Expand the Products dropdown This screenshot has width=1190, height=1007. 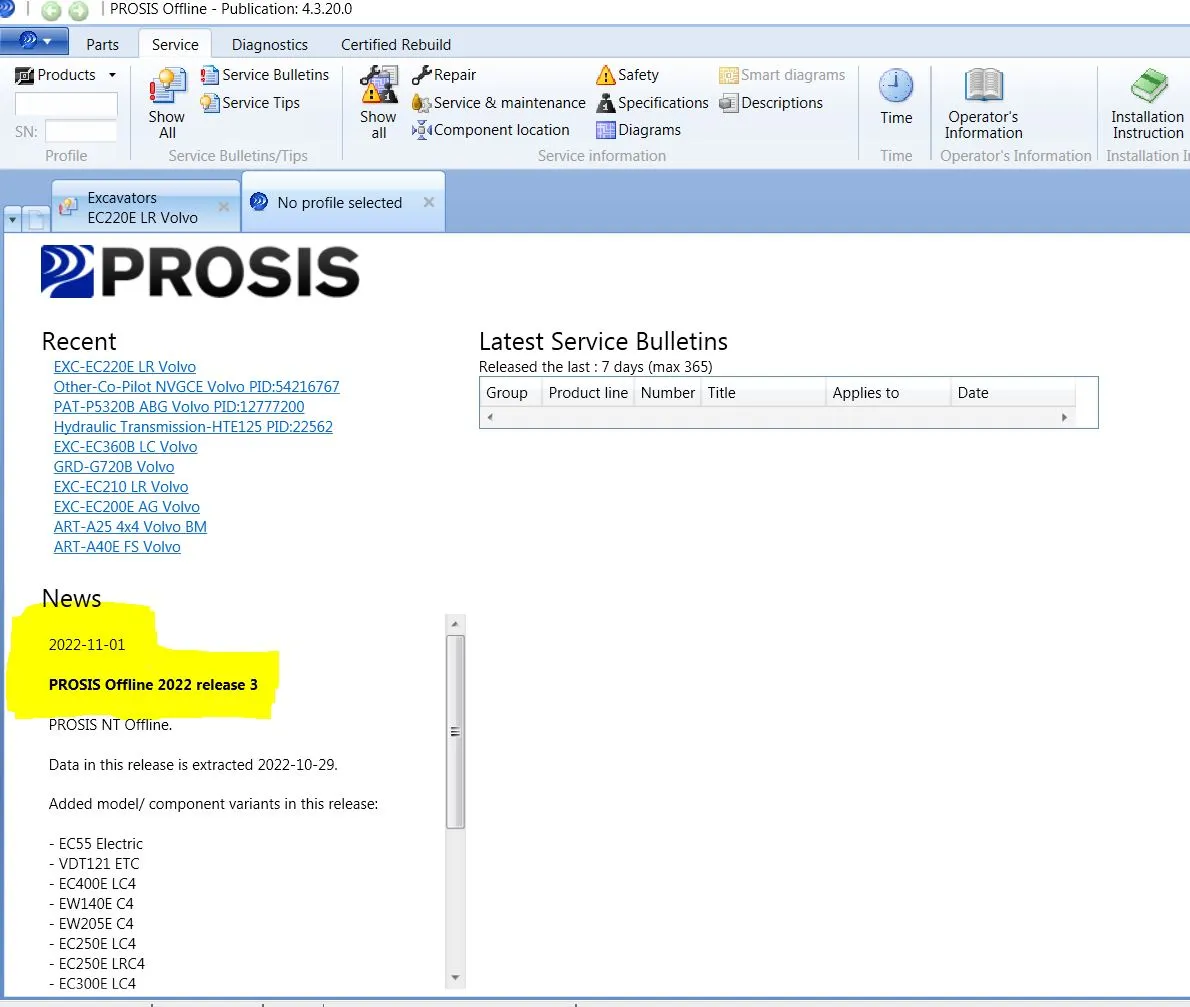[x=112, y=75]
